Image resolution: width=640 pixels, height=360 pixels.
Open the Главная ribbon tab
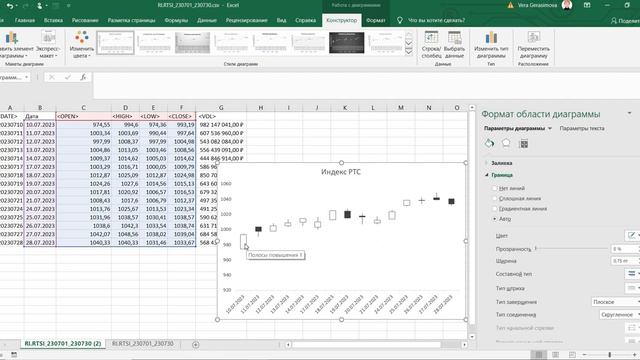pyautogui.click(x=24, y=20)
